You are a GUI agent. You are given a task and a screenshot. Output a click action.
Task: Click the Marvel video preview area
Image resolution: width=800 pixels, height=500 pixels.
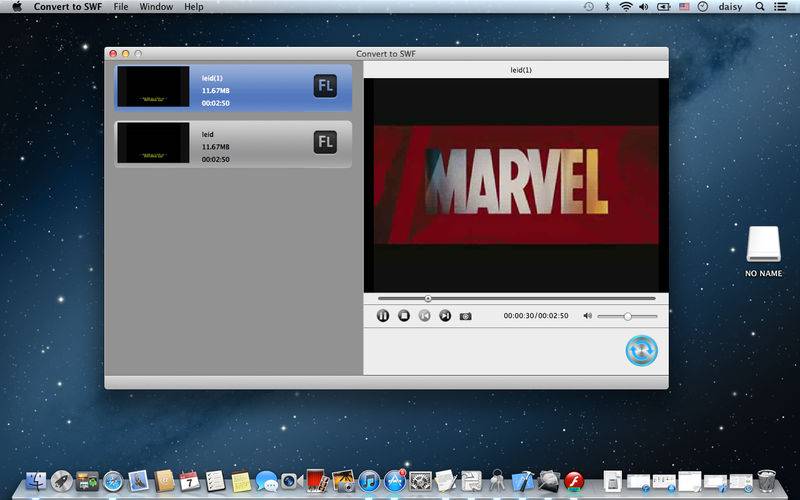pyautogui.click(x=516, y=185)
